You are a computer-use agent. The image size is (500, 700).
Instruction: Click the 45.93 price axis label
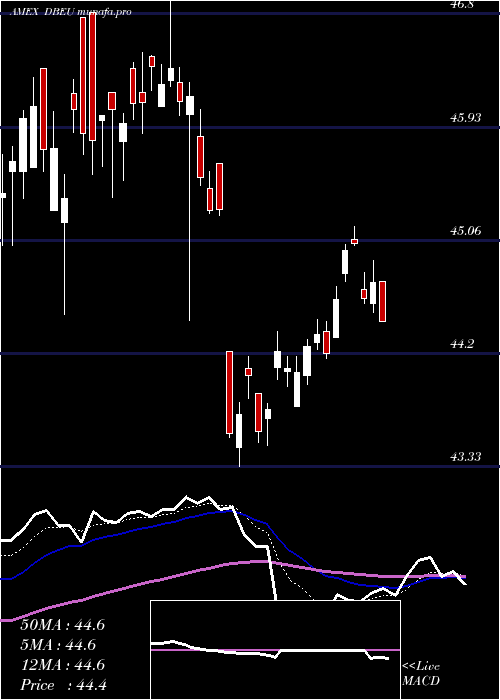[466, 118]
